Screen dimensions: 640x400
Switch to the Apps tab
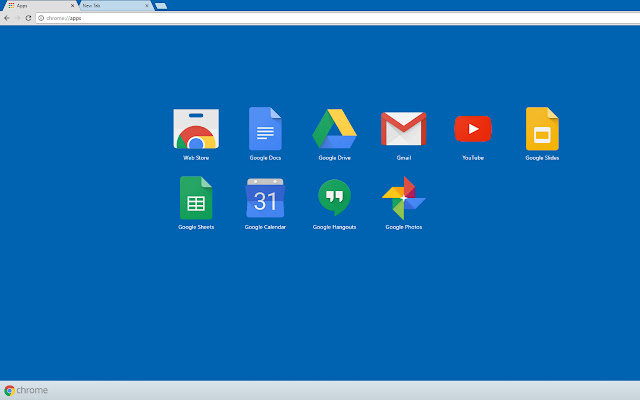pyautogui.click(x=40, y=6)
